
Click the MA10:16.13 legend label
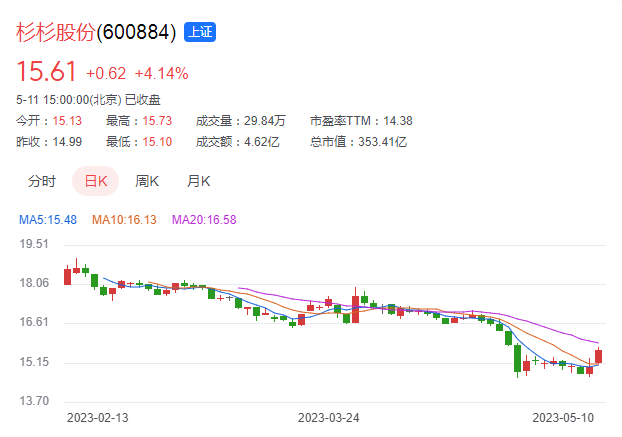point(124,220)
